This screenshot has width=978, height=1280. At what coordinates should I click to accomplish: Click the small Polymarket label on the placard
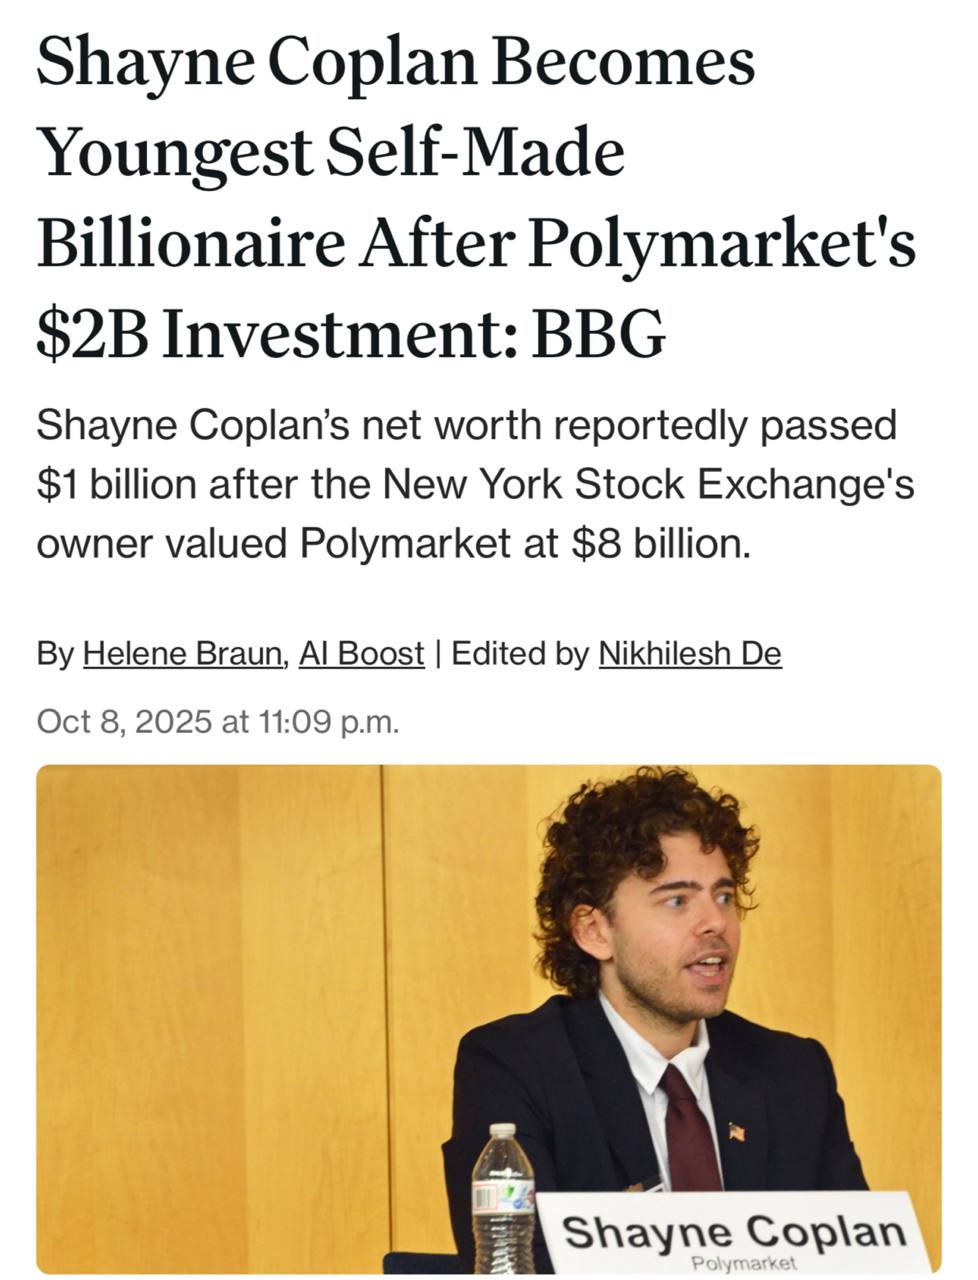(x=744, y=1263)
